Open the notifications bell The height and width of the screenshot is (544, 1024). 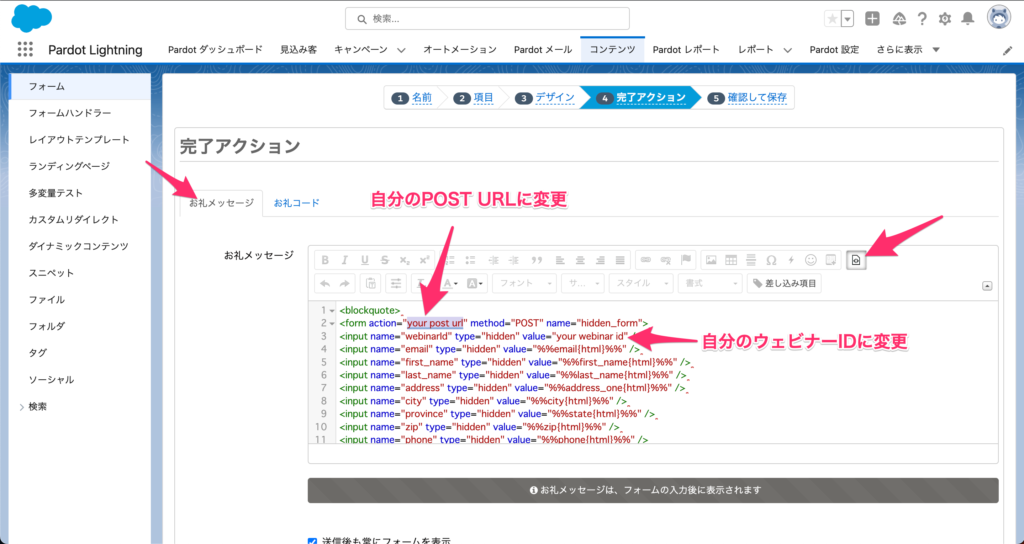point(968,19)
